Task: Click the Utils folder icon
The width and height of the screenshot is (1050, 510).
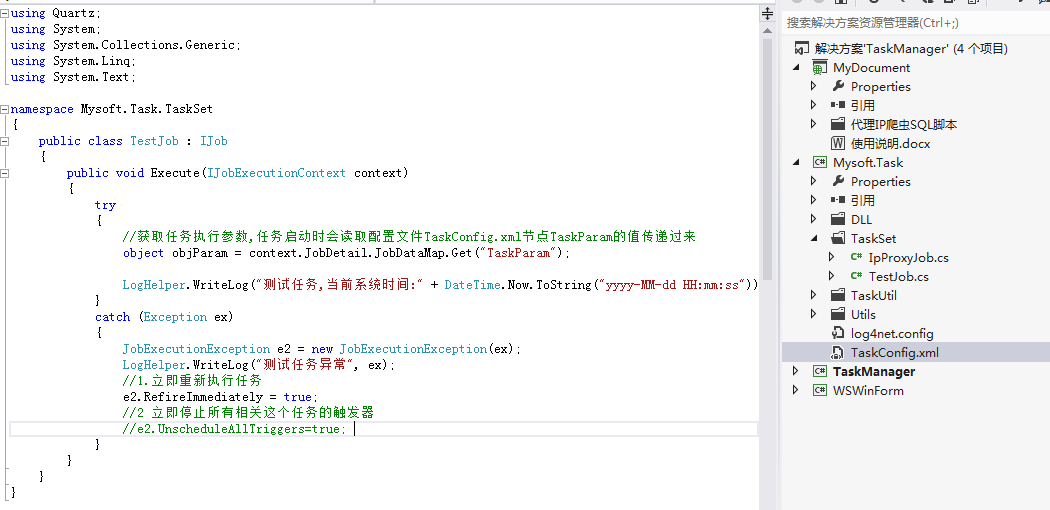Action: tap(838, 315)
